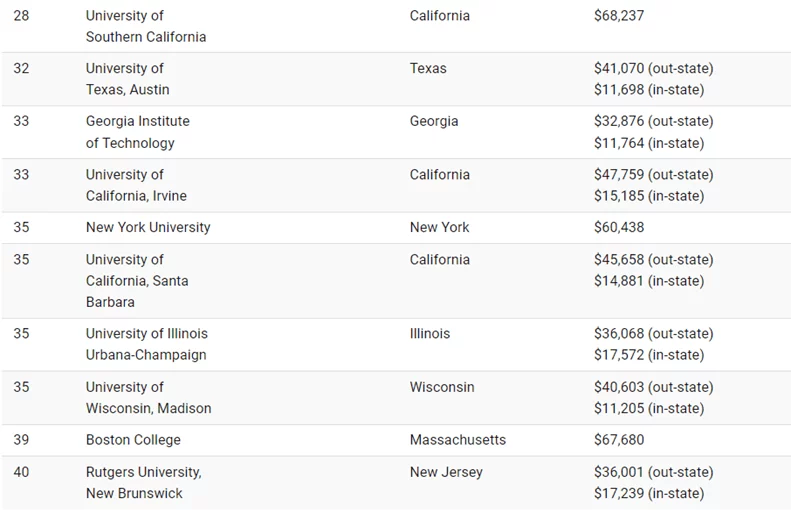Click University of Southern California name
The height and width of the screenshot is (510, 791).
[x=146, y=26]
